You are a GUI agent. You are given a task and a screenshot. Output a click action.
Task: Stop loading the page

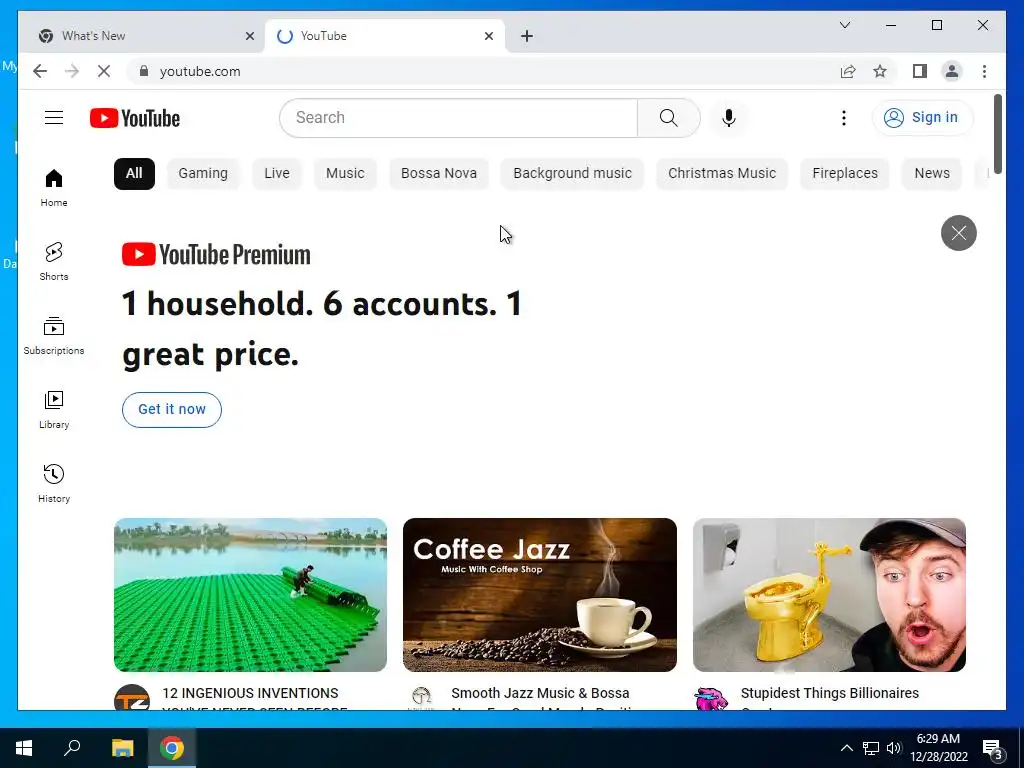click(104, 71)
